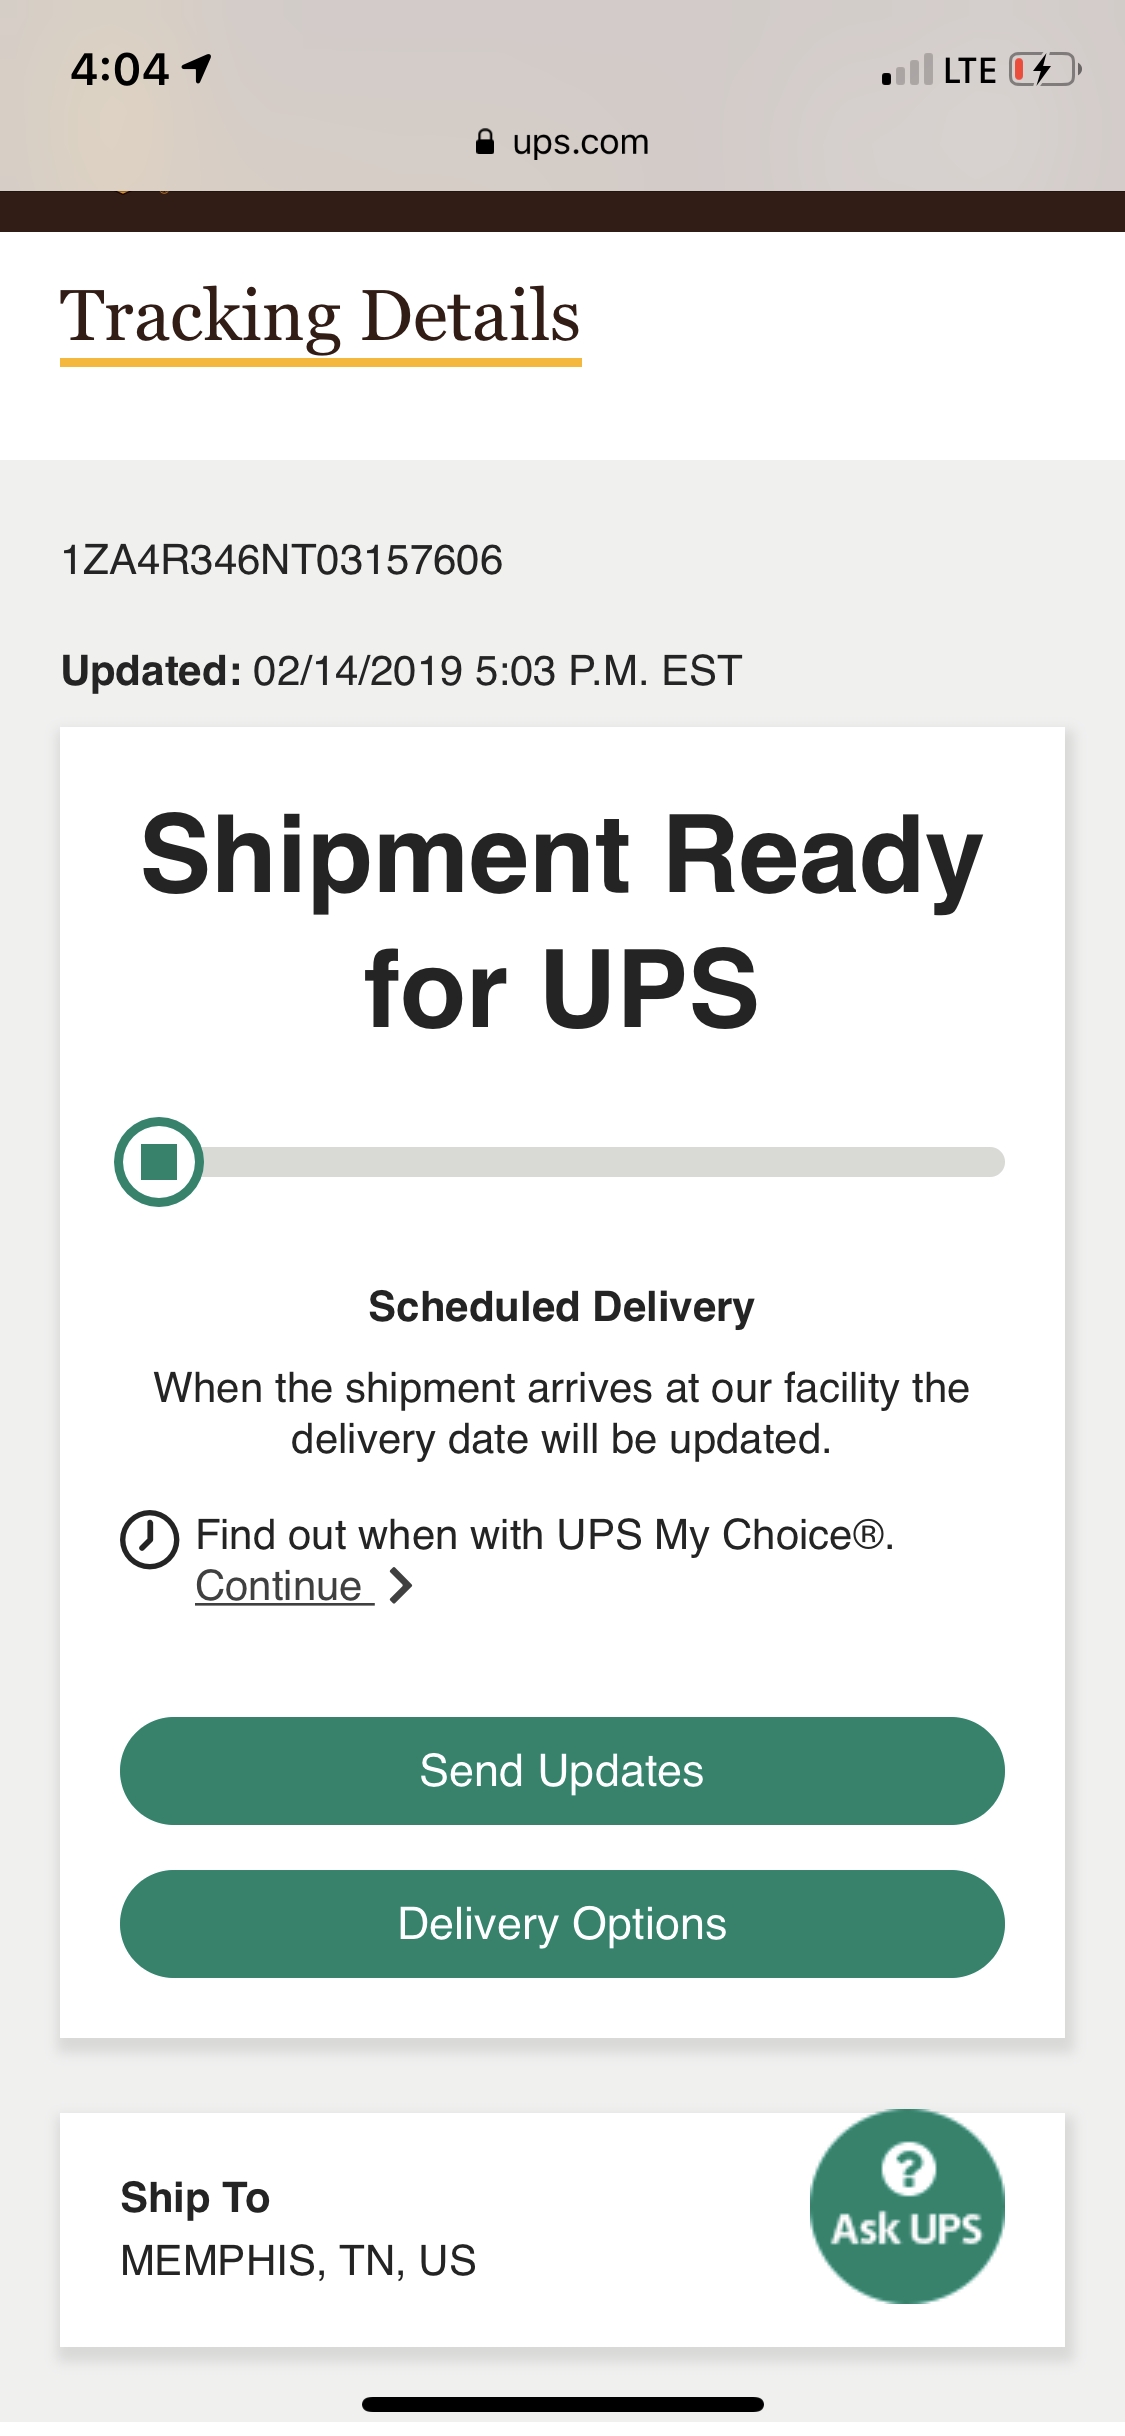Click the padlock icon beside ups.com
The height and width of the screenshot is (2436, 1125).
click(x=485, y=142)
